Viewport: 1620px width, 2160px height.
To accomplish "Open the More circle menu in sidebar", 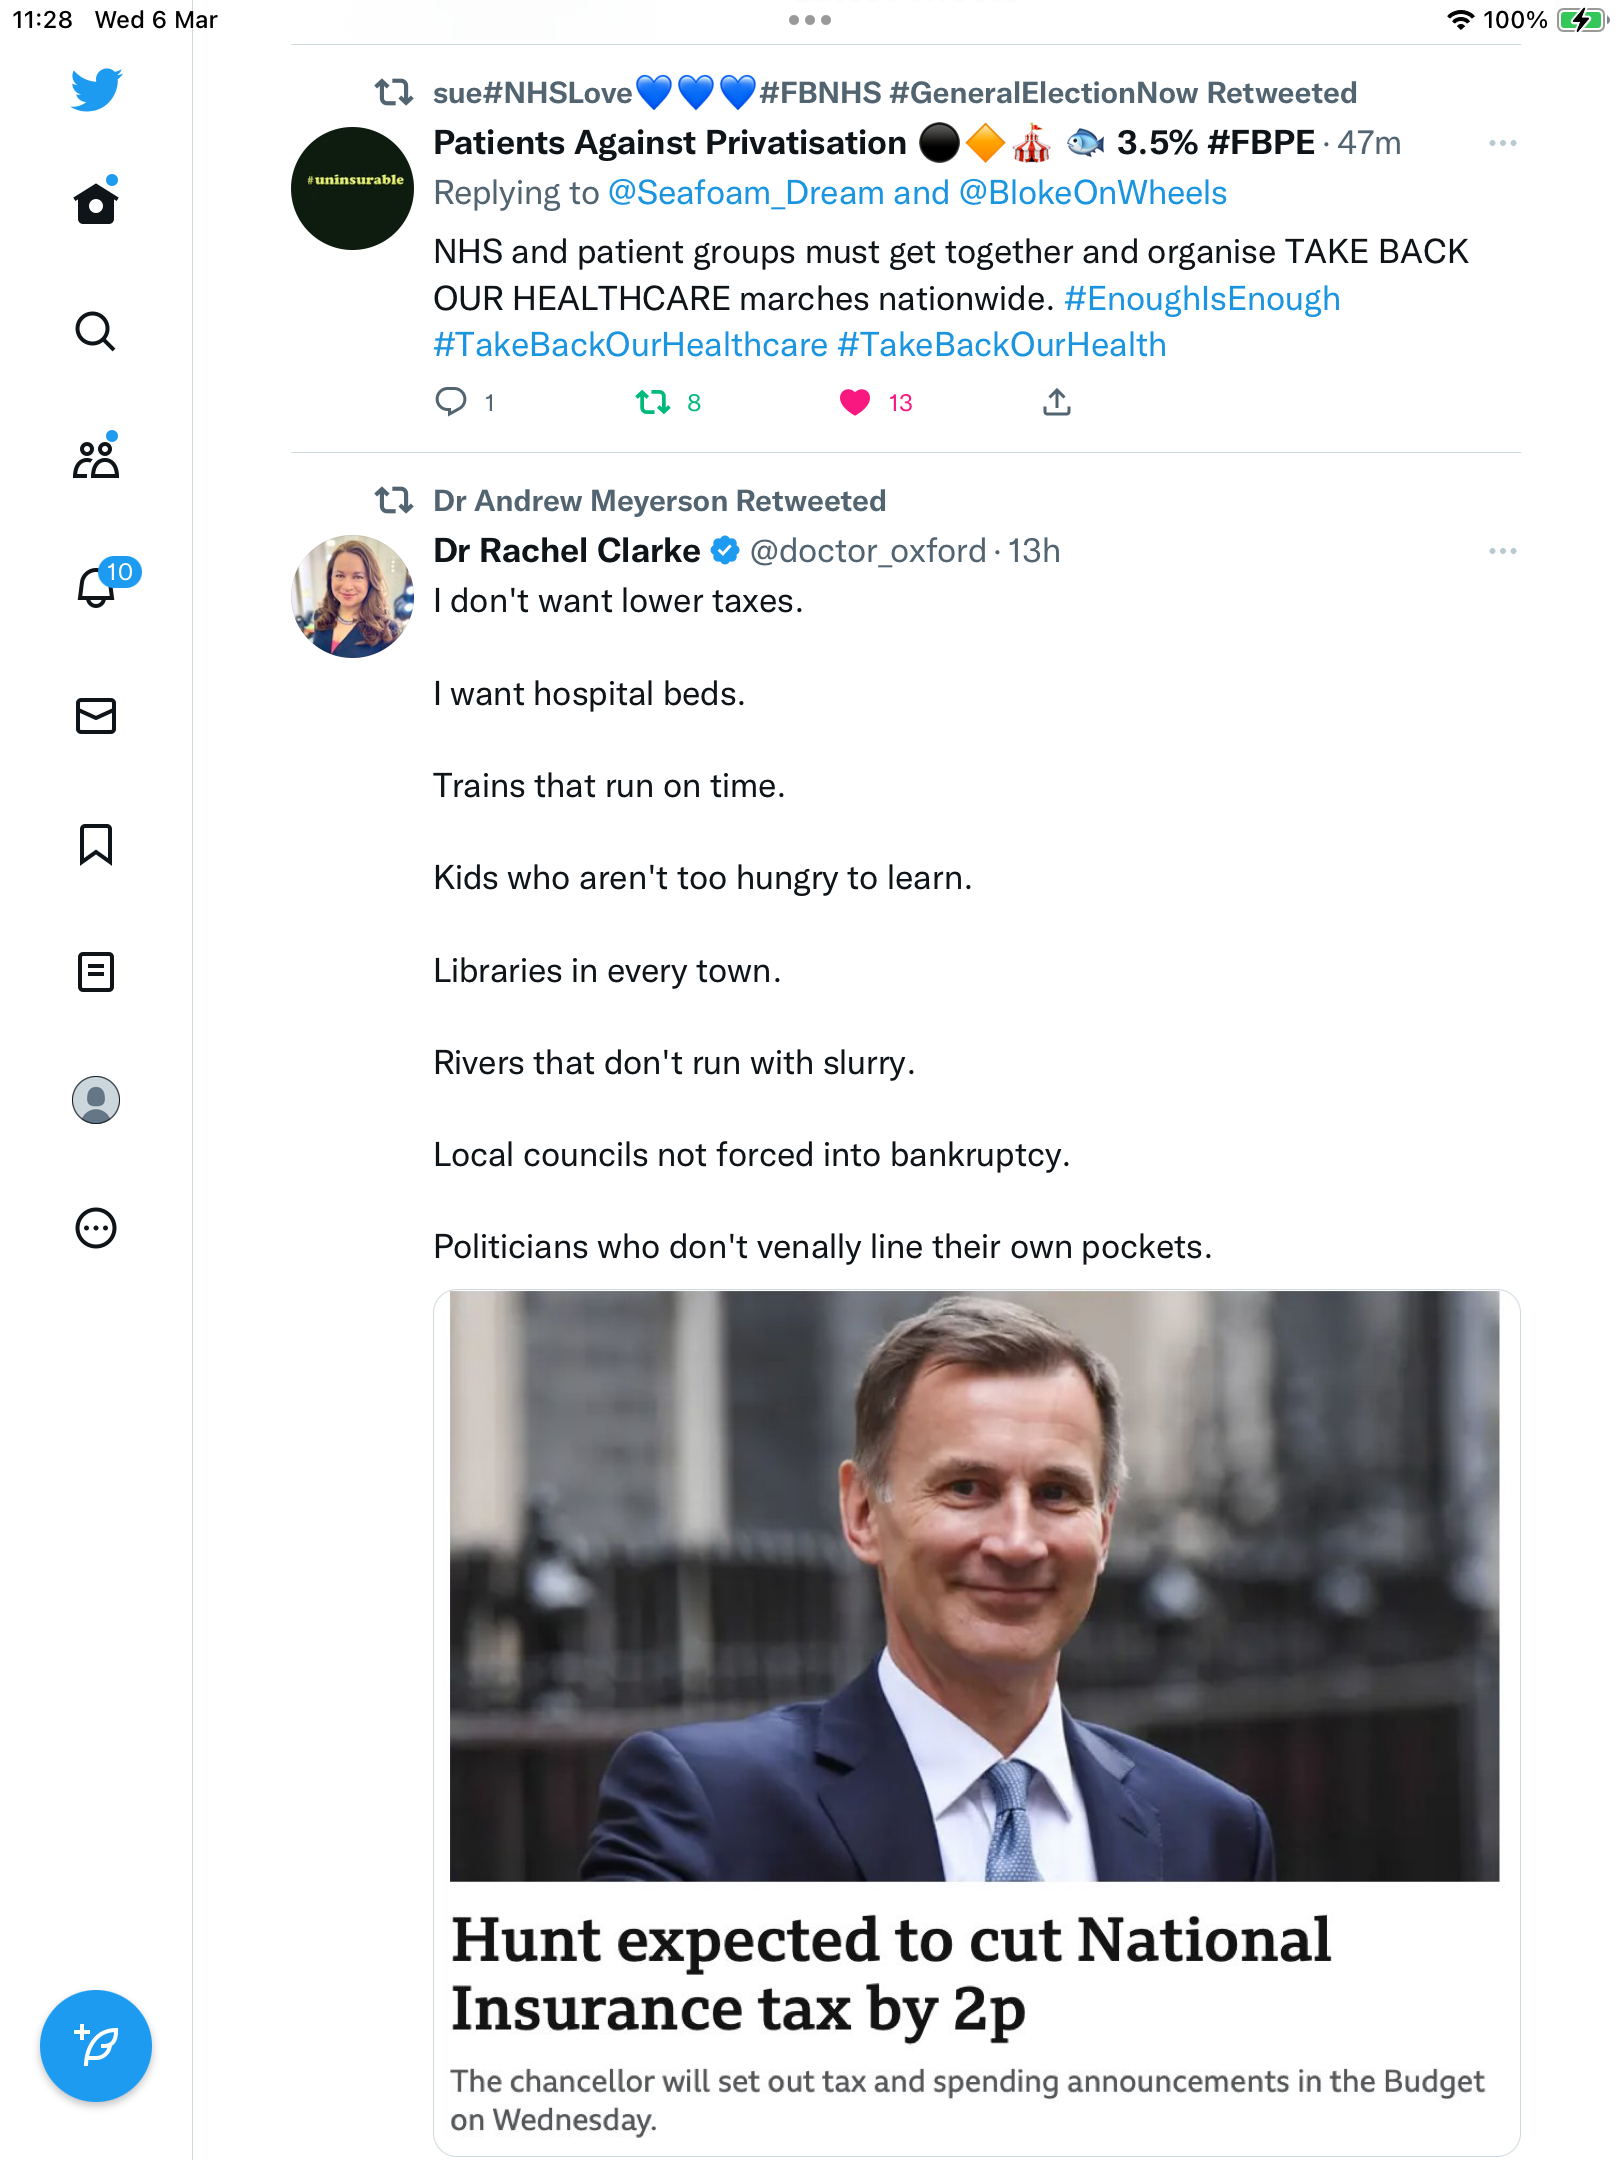I will [x=96, y=1227].
